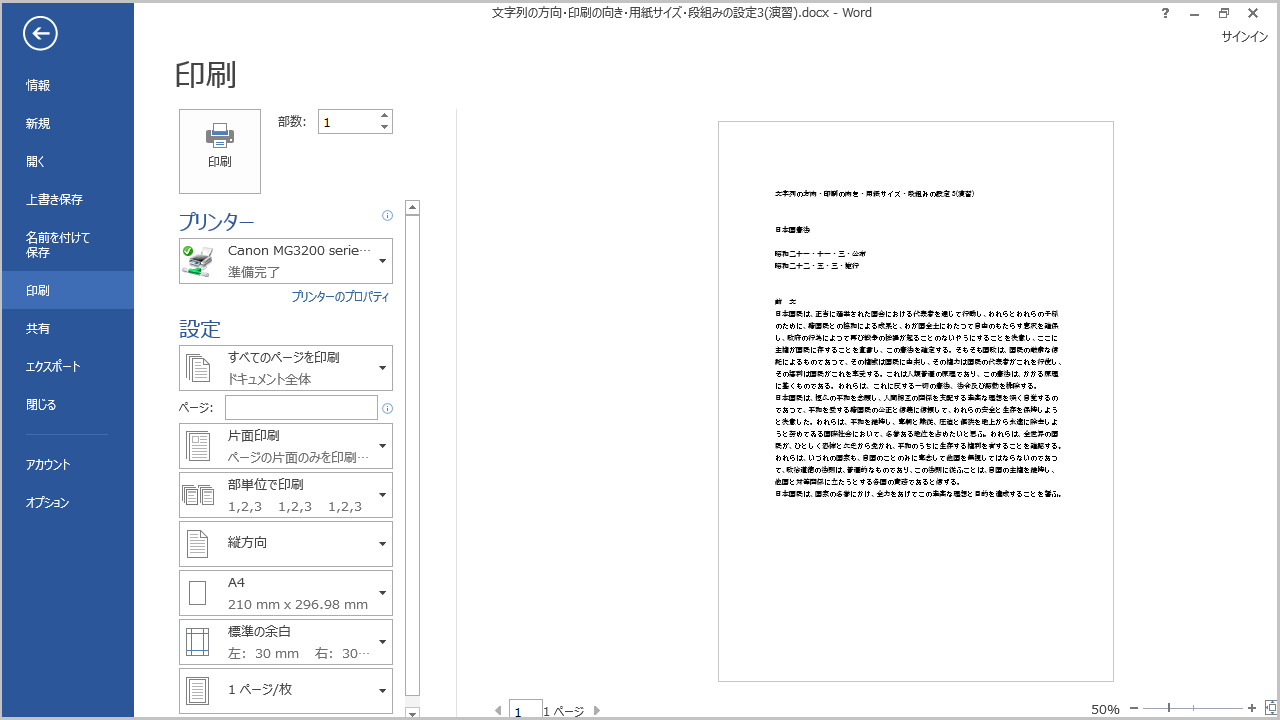Decrease the 部数 copies count
This screenshot has height=720, width=1280.
(385, 127)
